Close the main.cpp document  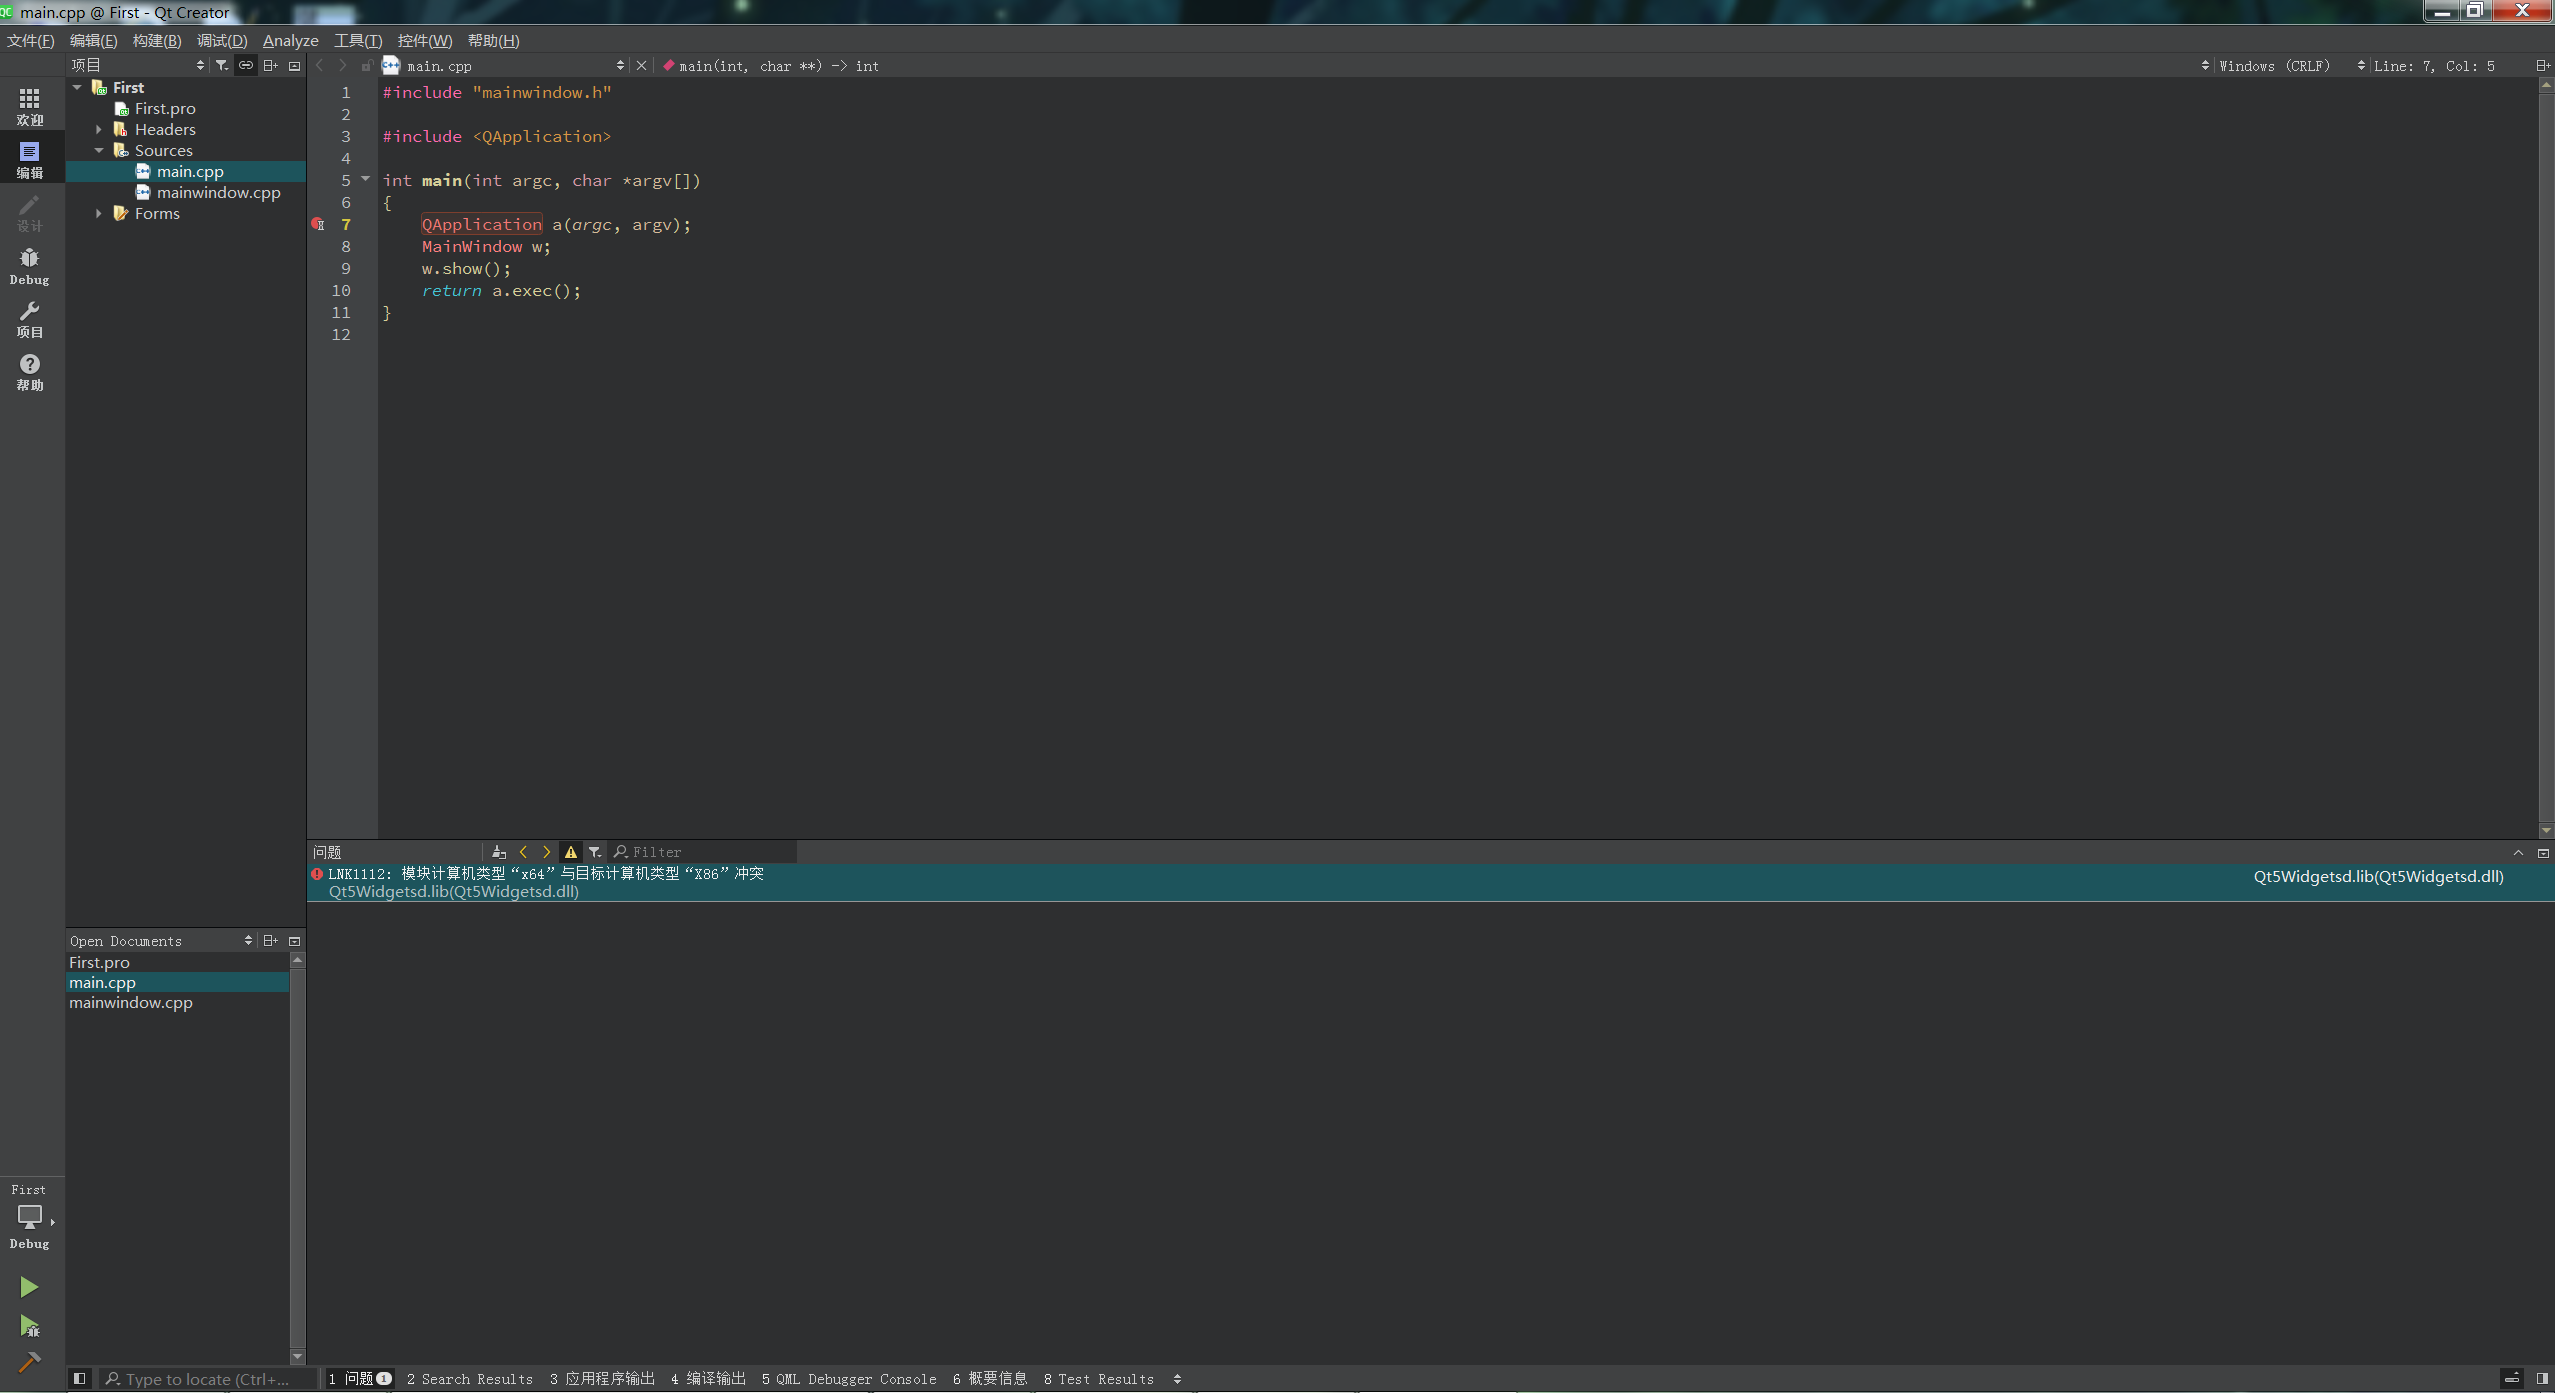642,65
